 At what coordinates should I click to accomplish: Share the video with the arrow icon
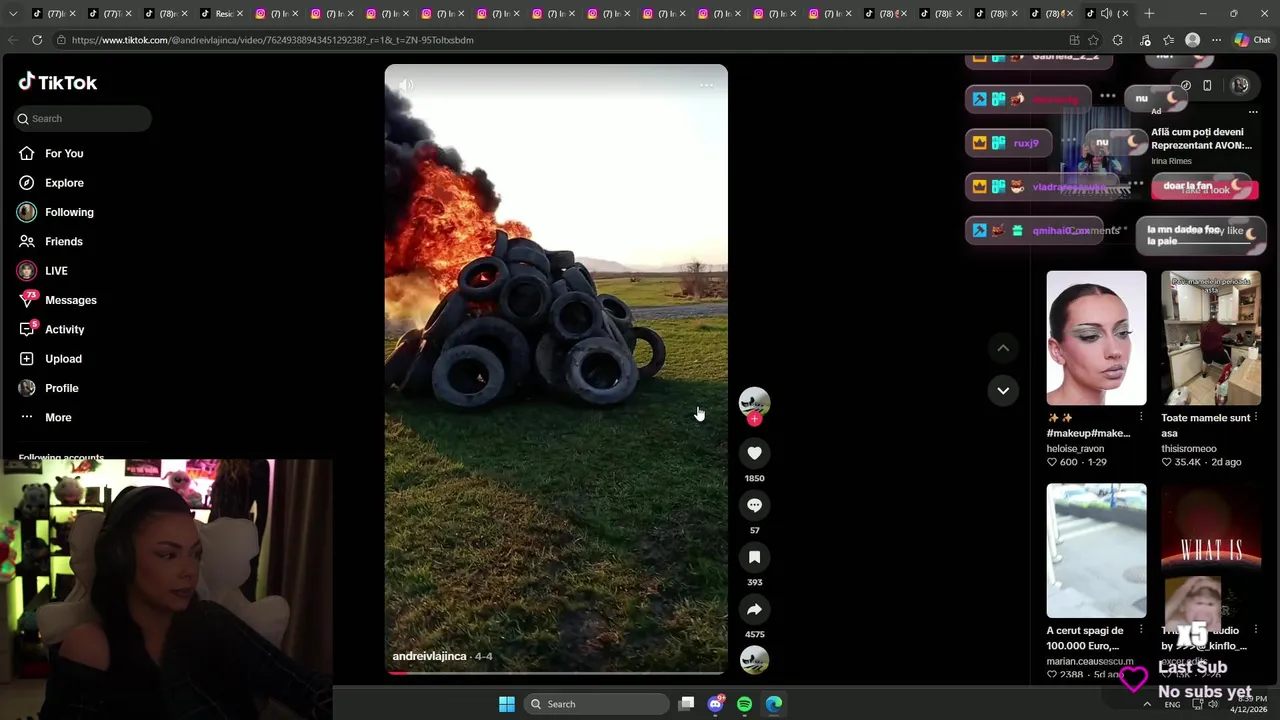pos(754,609)
